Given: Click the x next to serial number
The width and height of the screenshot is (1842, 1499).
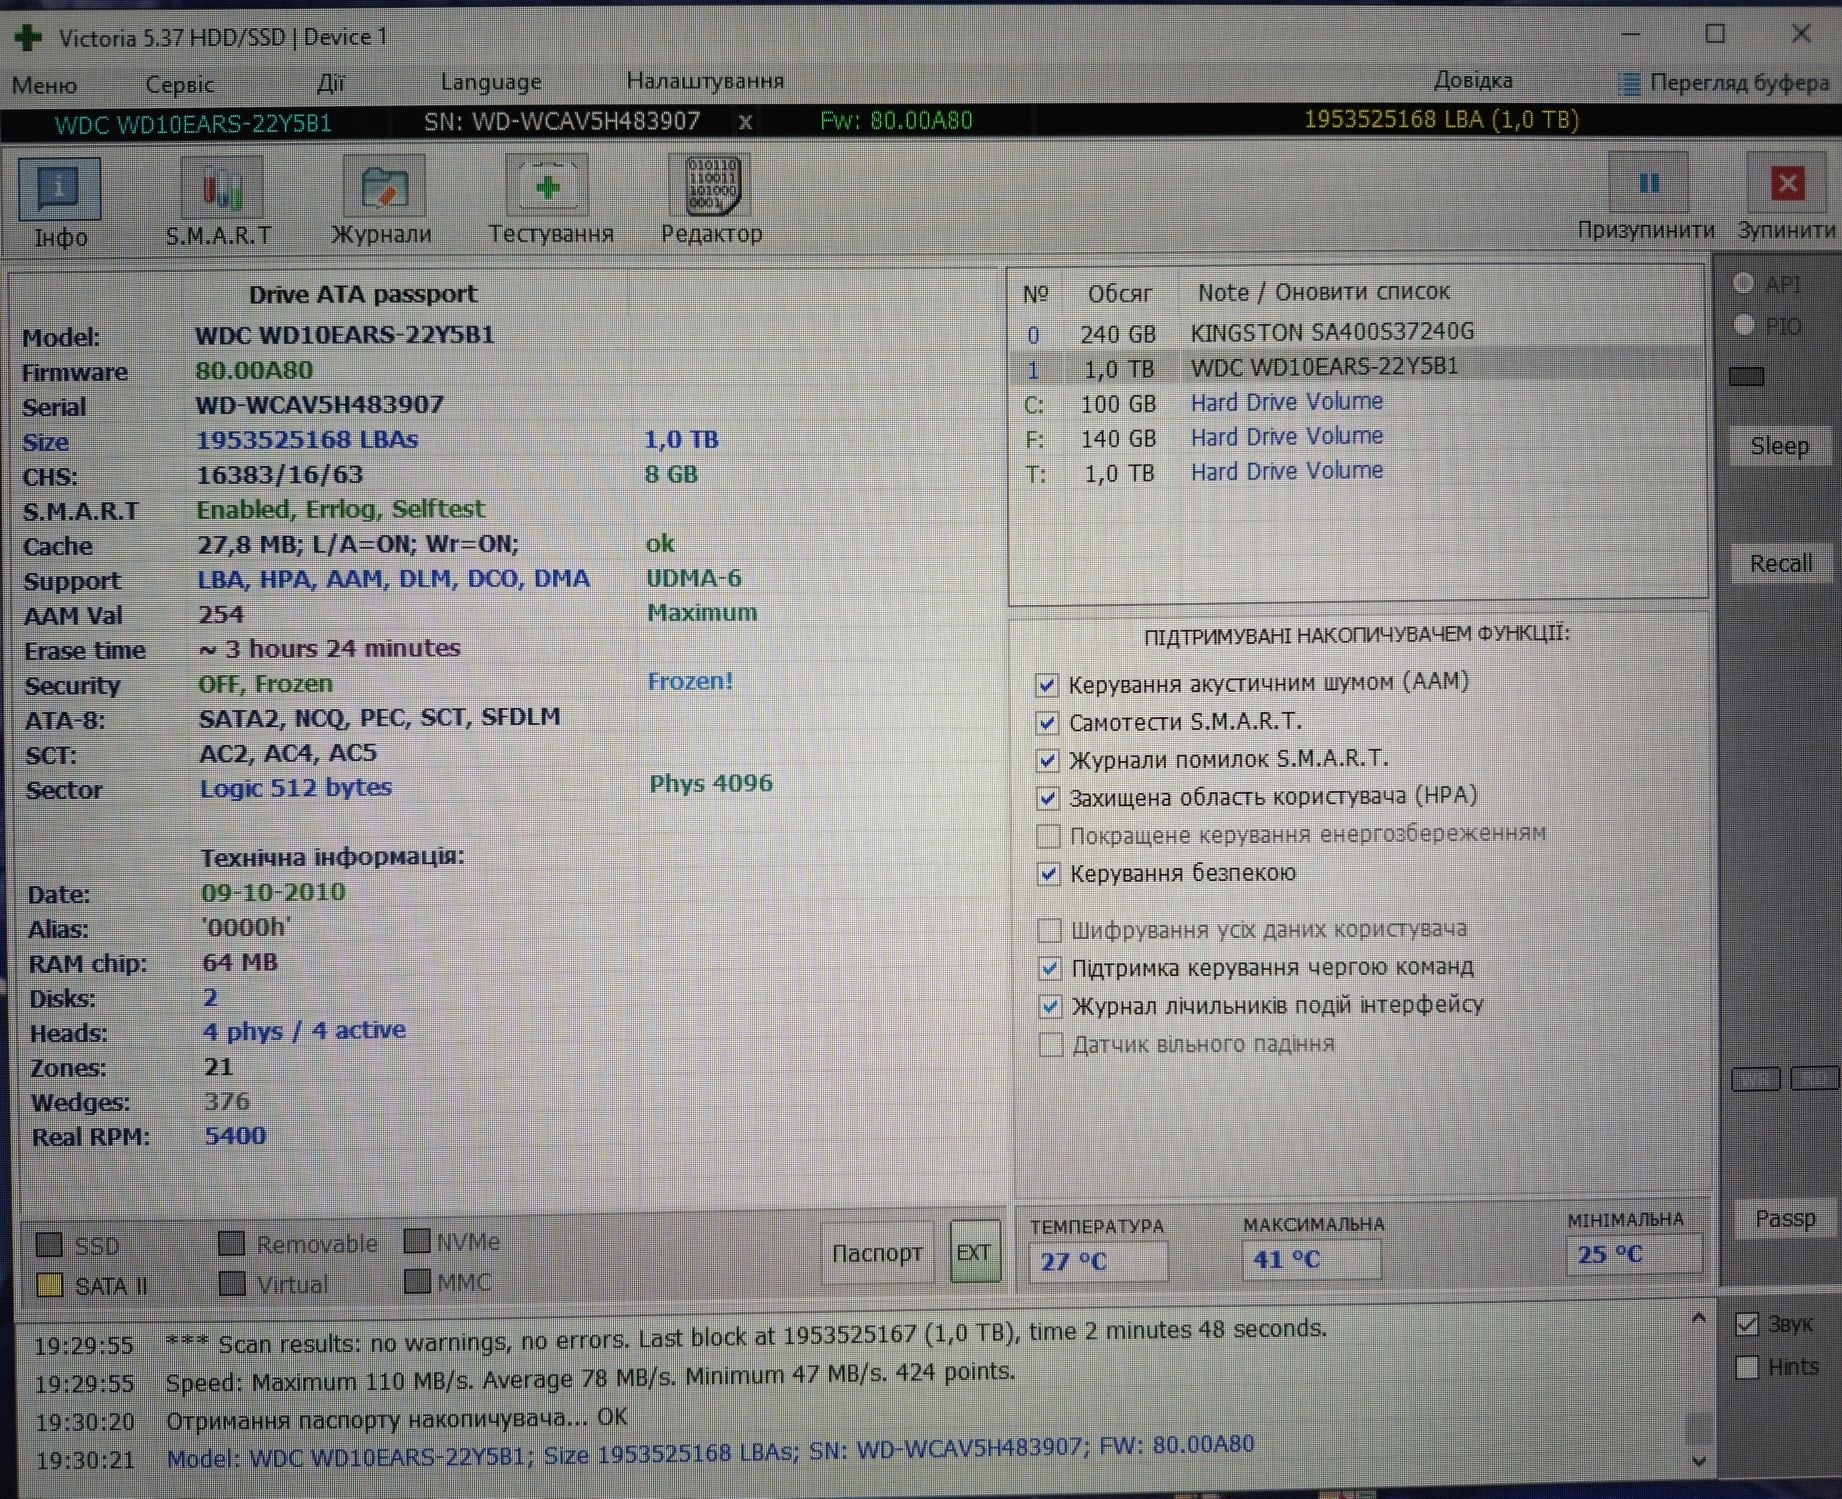Looking at the screenshot, I should click(x=745, y=122).
